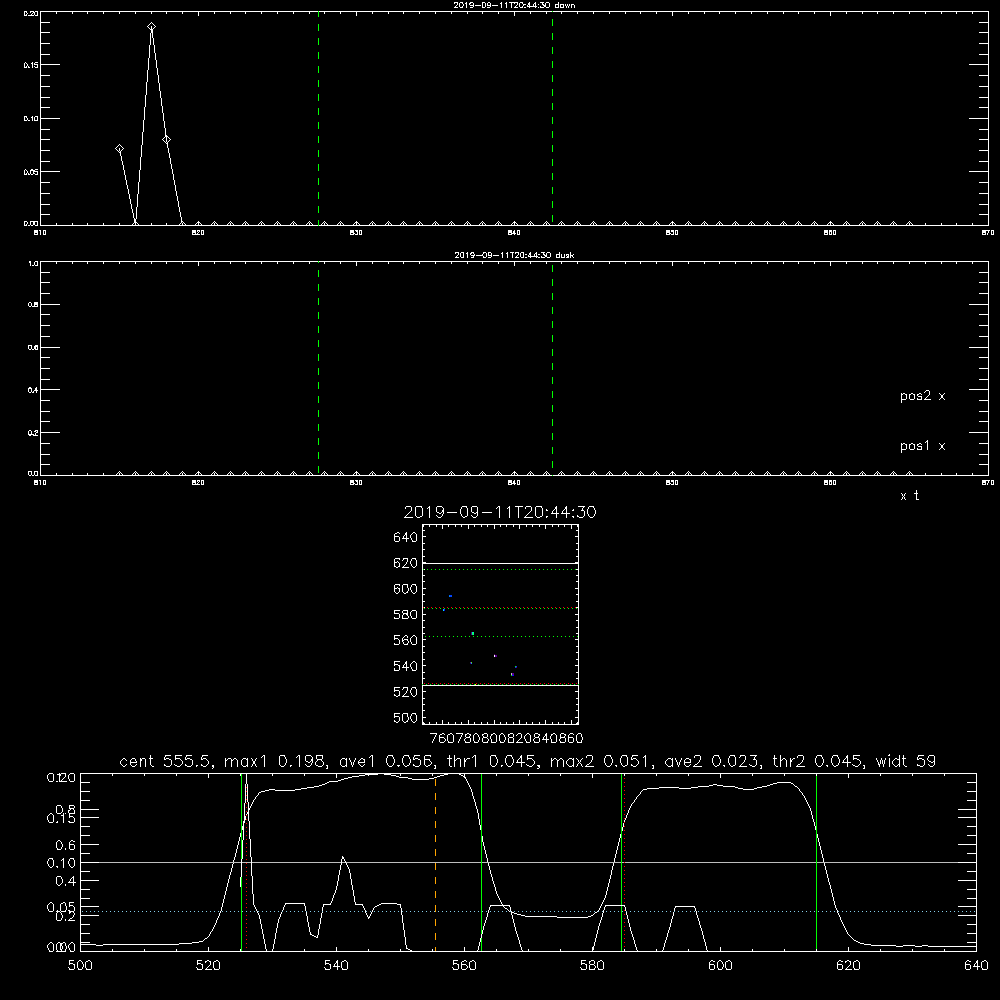Click the '0.4' y-axis label of the bottom plot
Screen dimensions: 1000x1000
66,881
